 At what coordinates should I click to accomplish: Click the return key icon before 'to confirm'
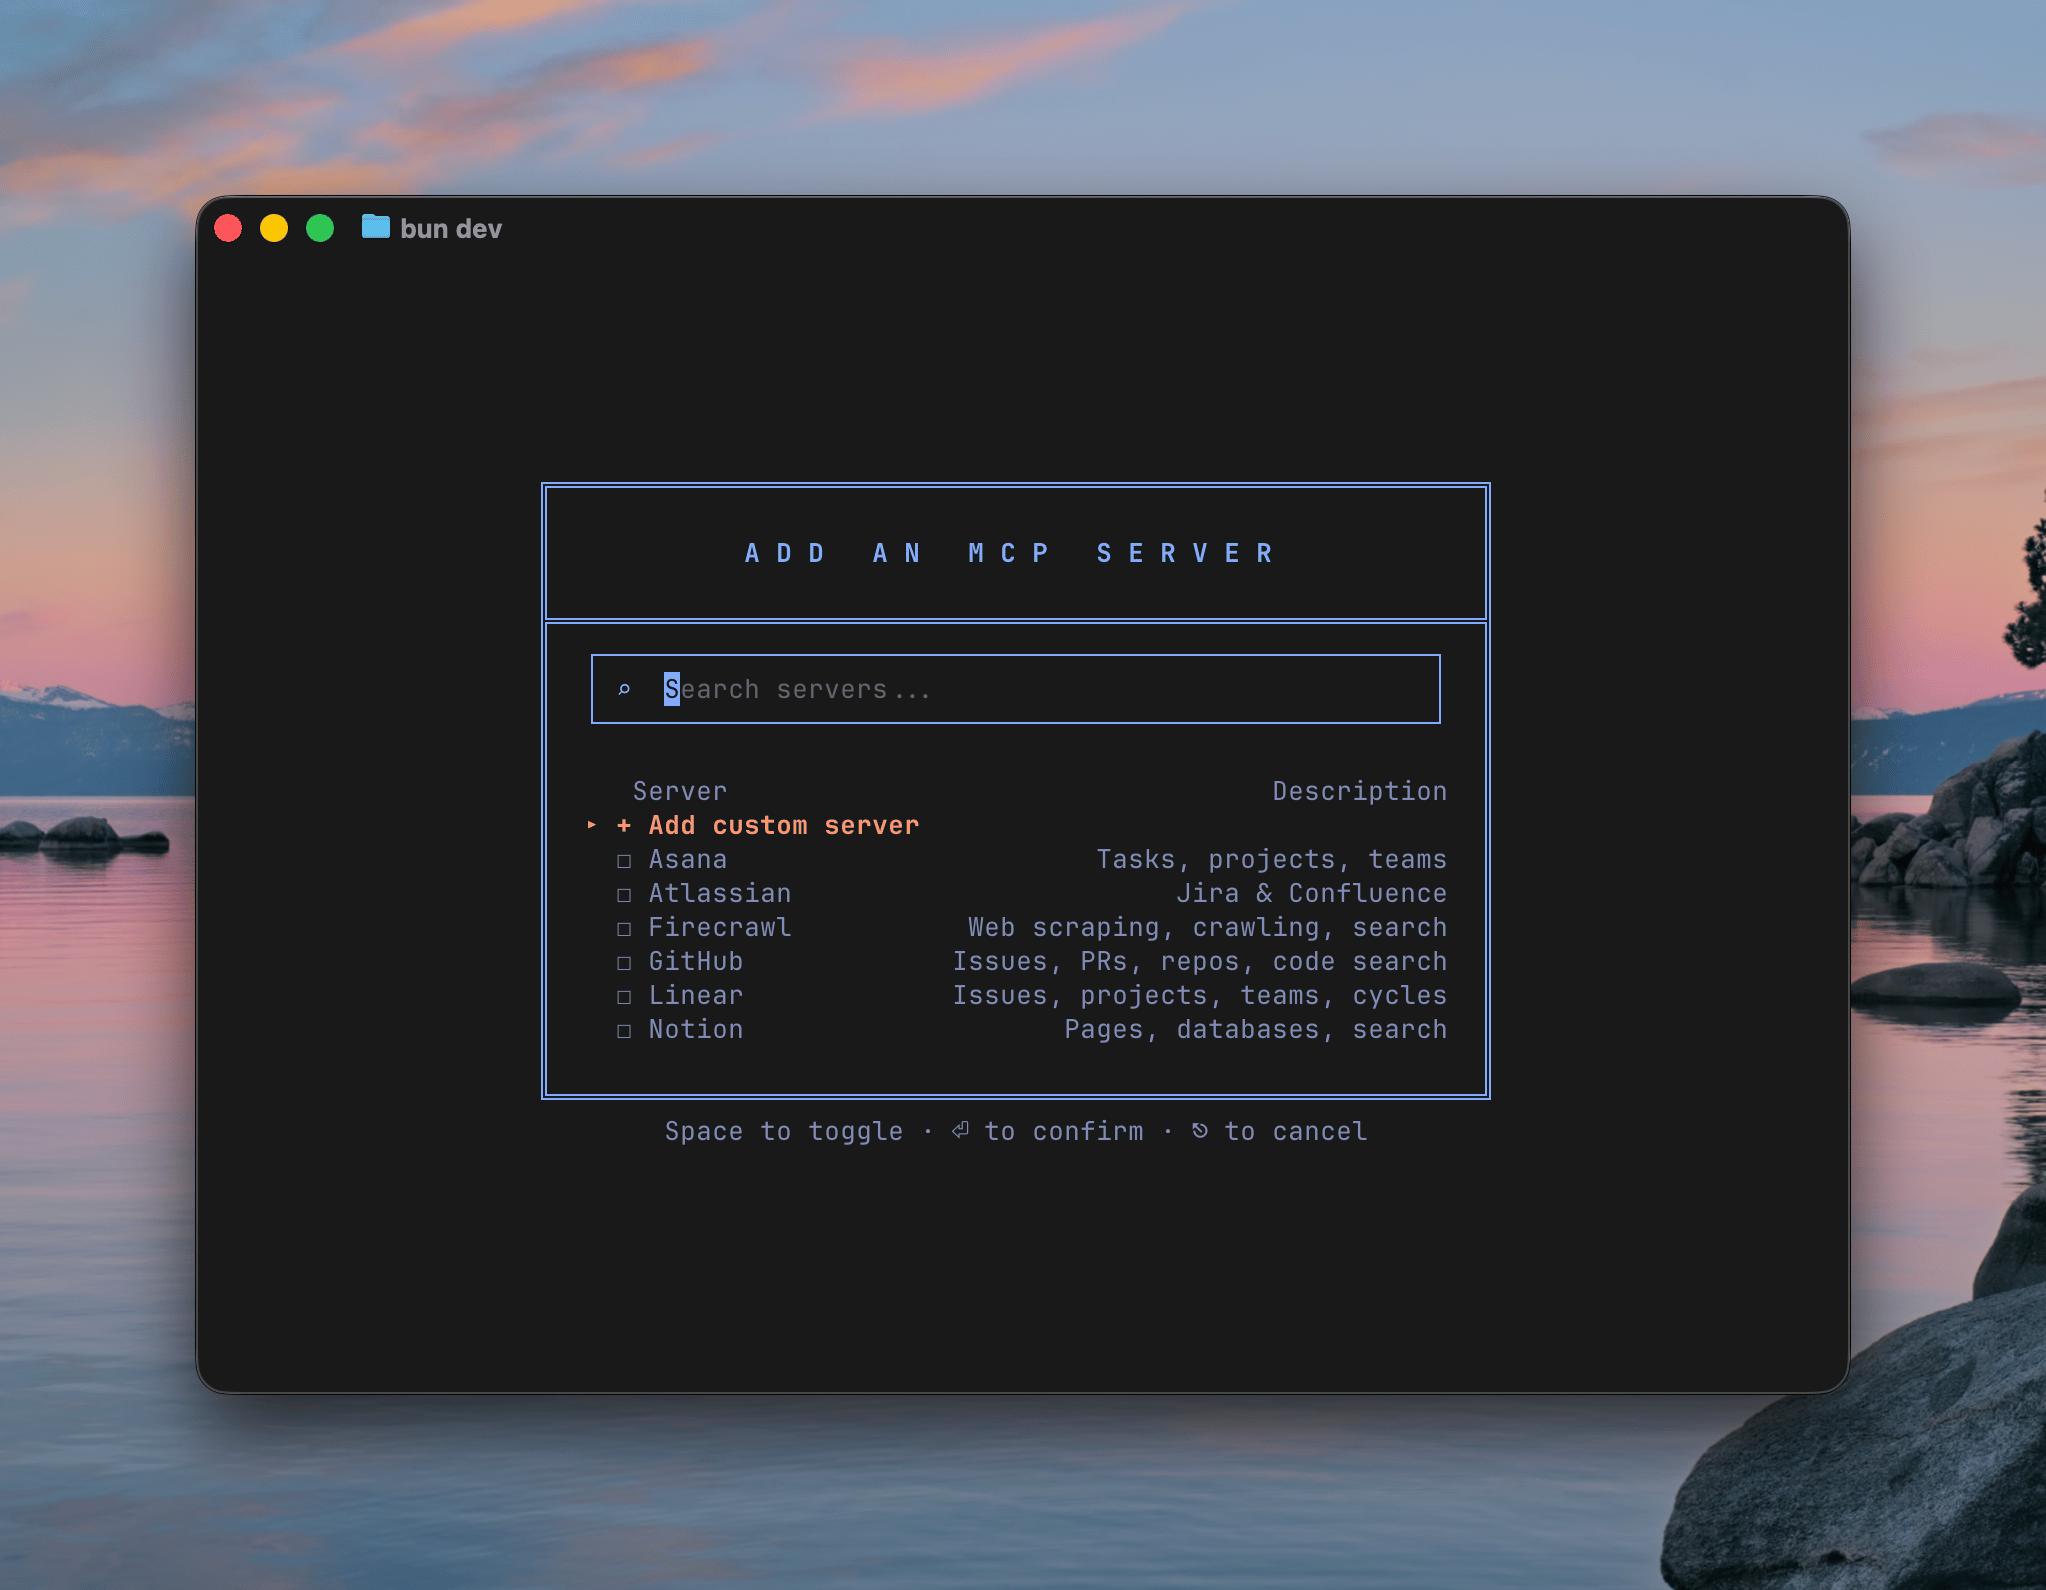(x=960, y=1130)
